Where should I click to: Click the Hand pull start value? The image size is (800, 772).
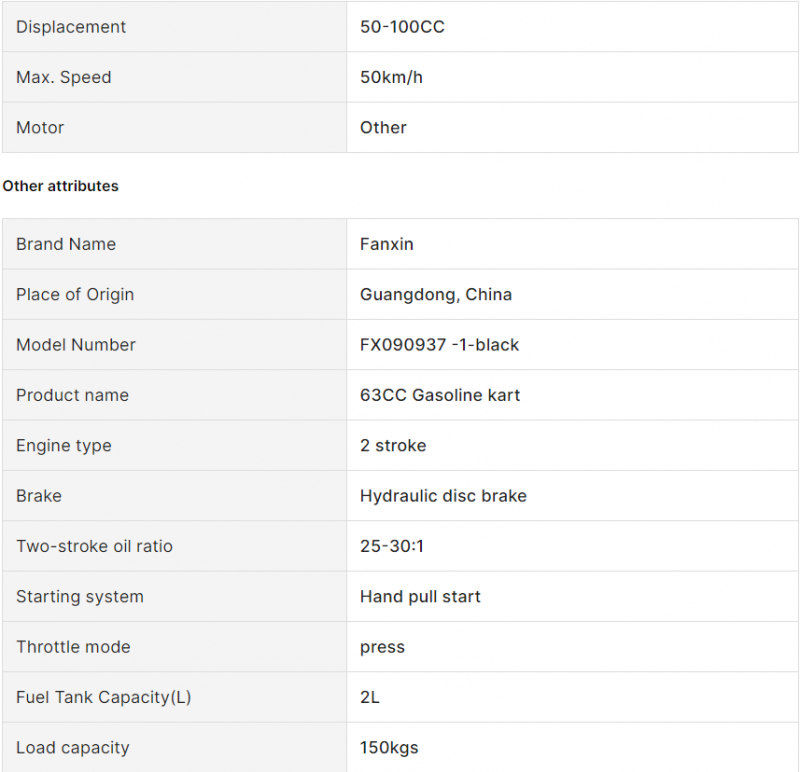click(420, 596)
